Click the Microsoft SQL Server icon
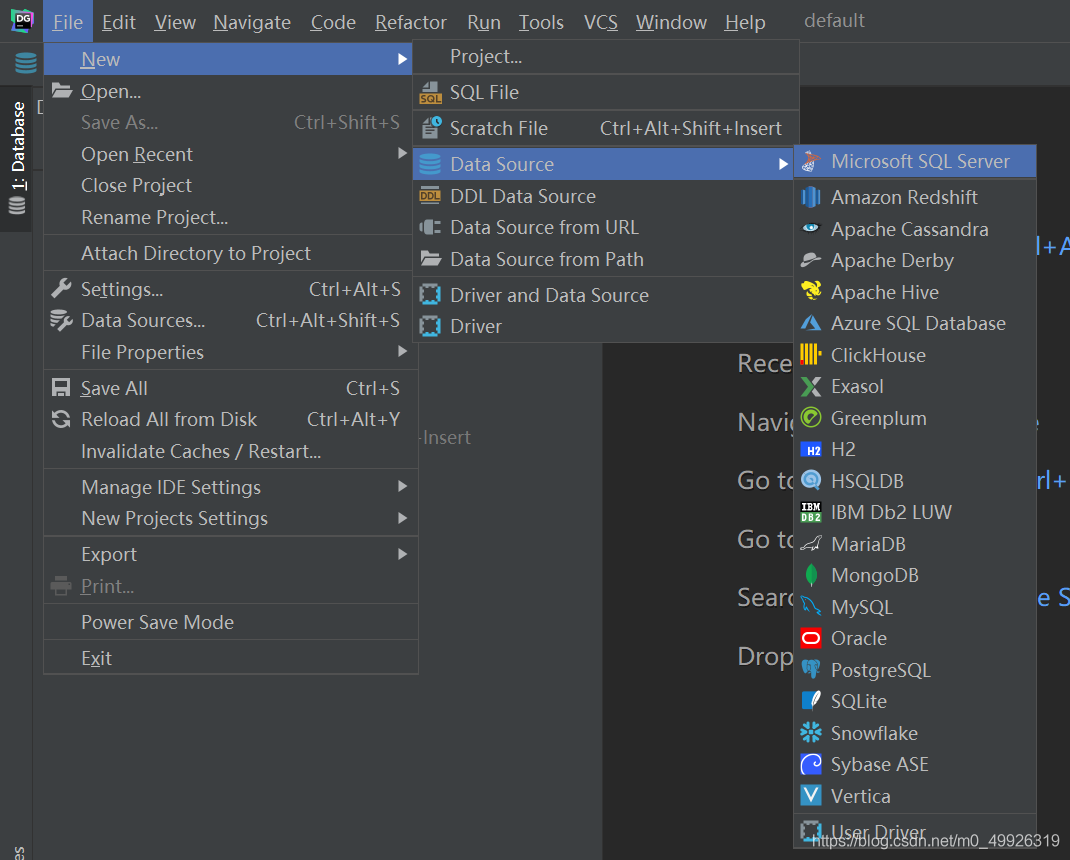Screen dimensions: 1070x860 point(811,162)
